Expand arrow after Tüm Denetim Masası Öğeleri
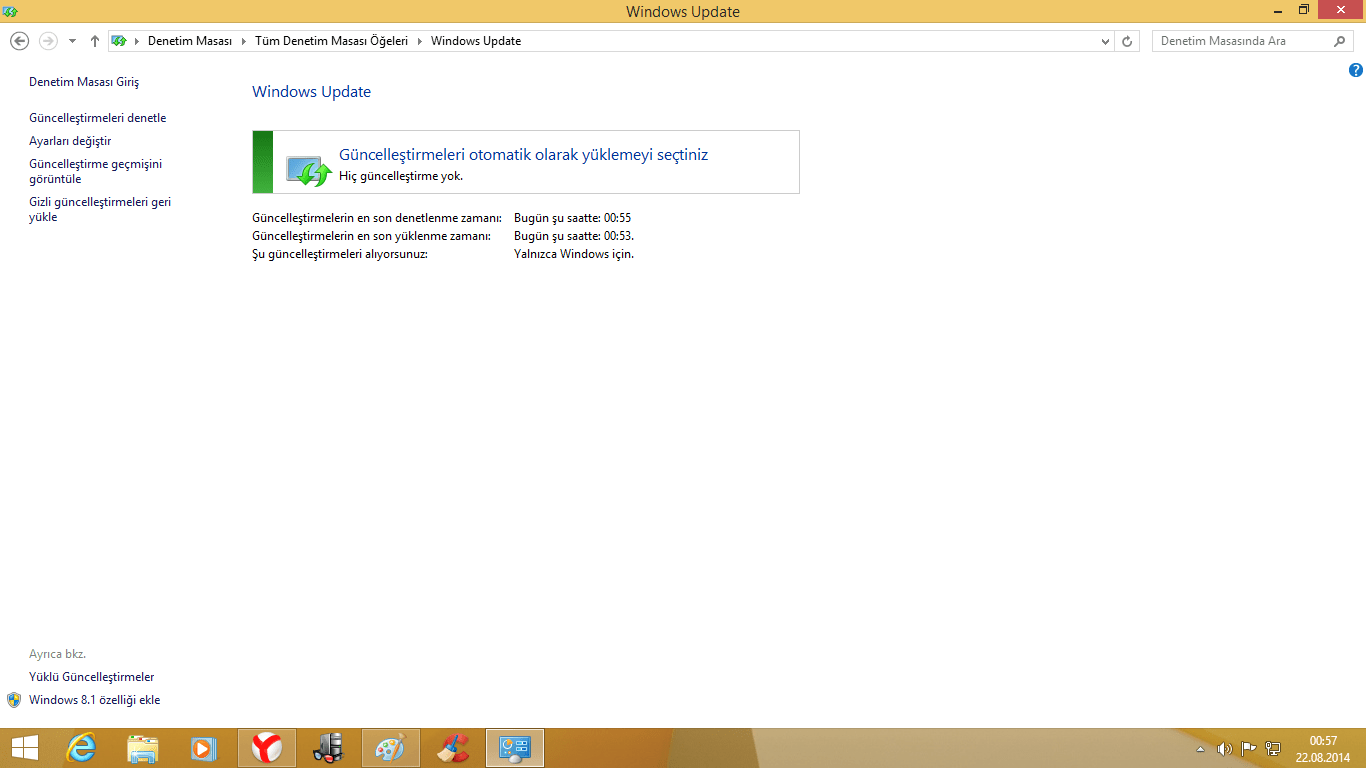Screen dimensions: 1366x768 pos(420,41)
